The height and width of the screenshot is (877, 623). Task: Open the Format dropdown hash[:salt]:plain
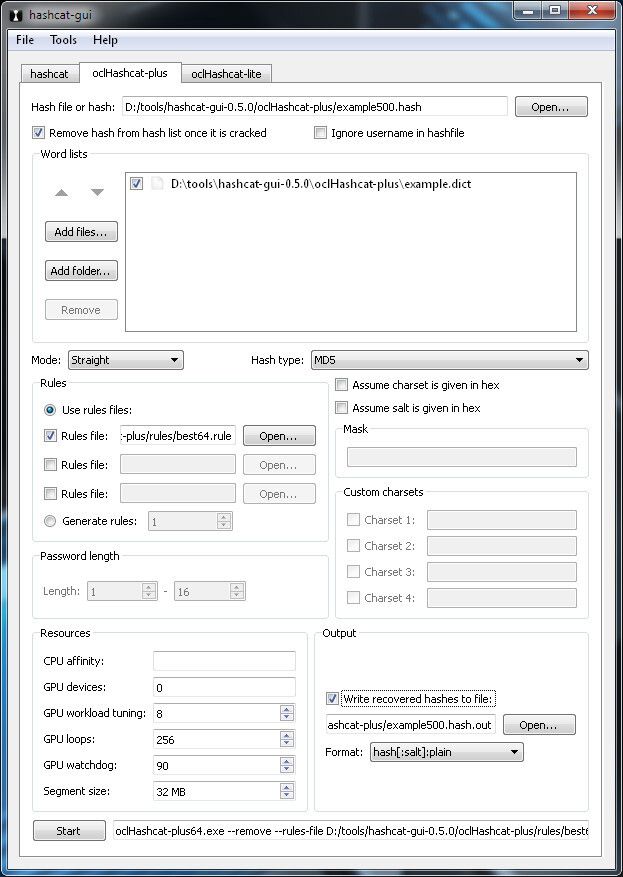point(447,752)
